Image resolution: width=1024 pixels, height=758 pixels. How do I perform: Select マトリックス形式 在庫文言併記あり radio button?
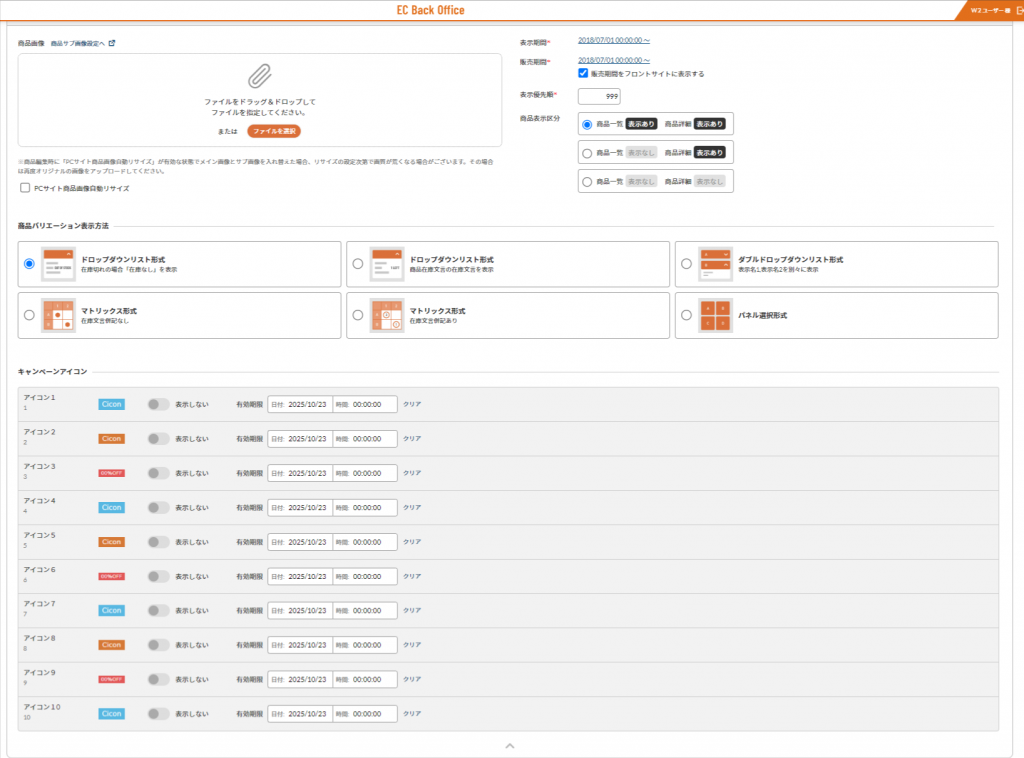(357, 315)
